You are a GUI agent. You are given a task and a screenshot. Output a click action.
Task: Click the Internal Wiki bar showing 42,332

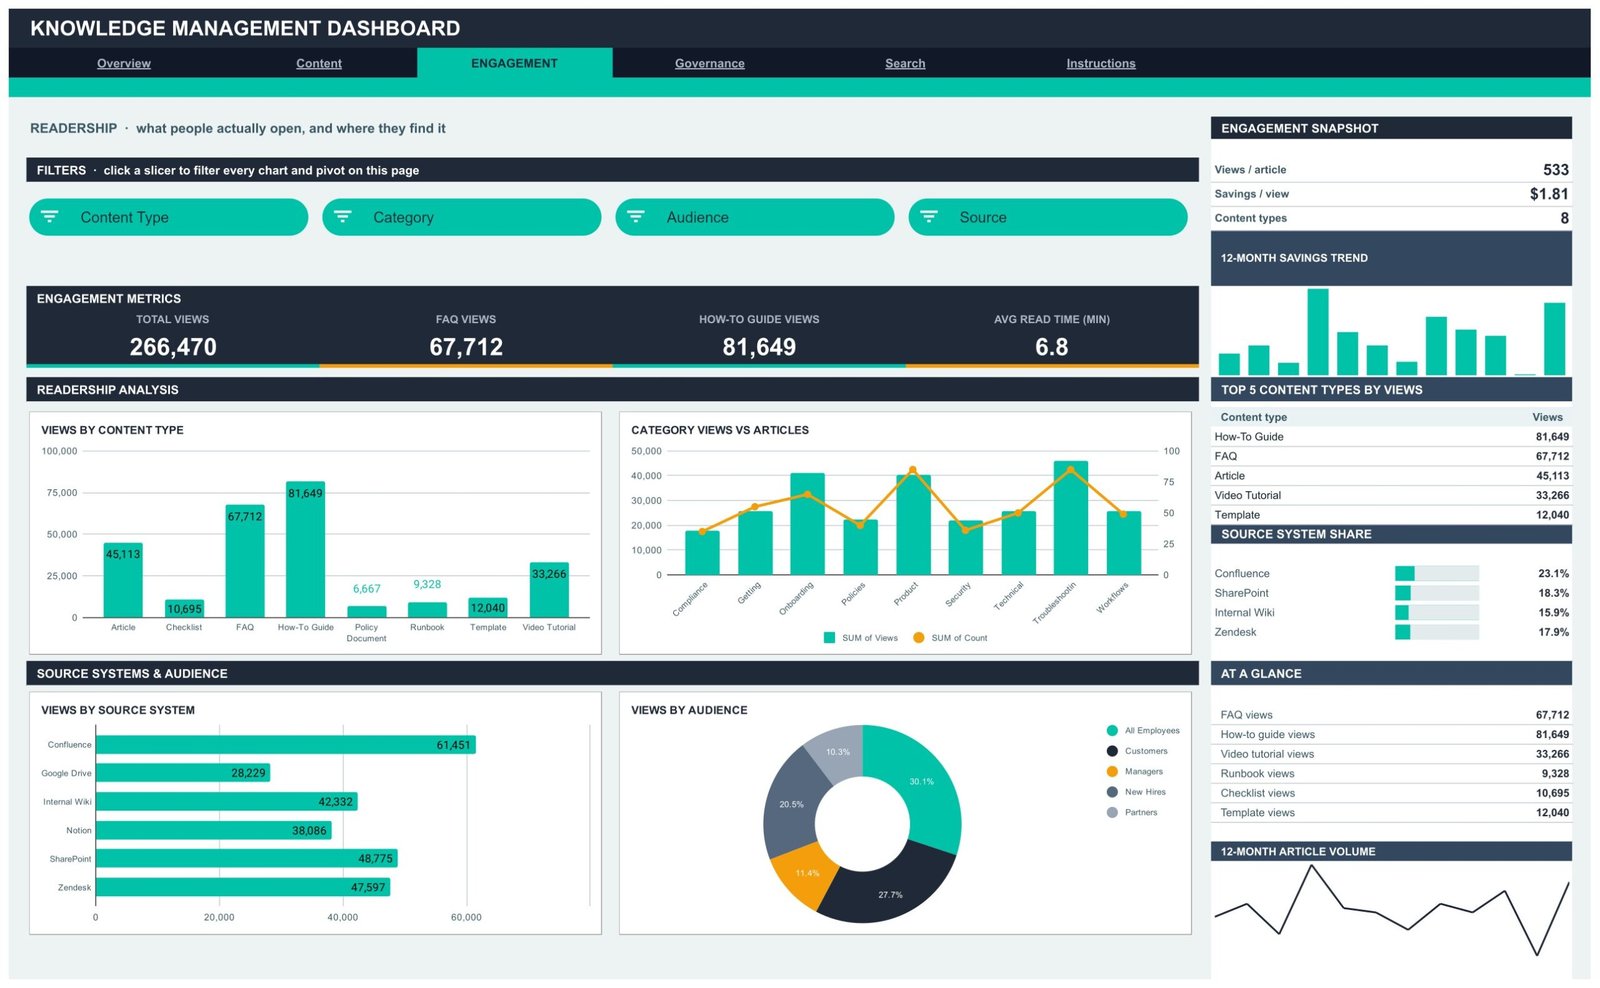pos(227,802)
